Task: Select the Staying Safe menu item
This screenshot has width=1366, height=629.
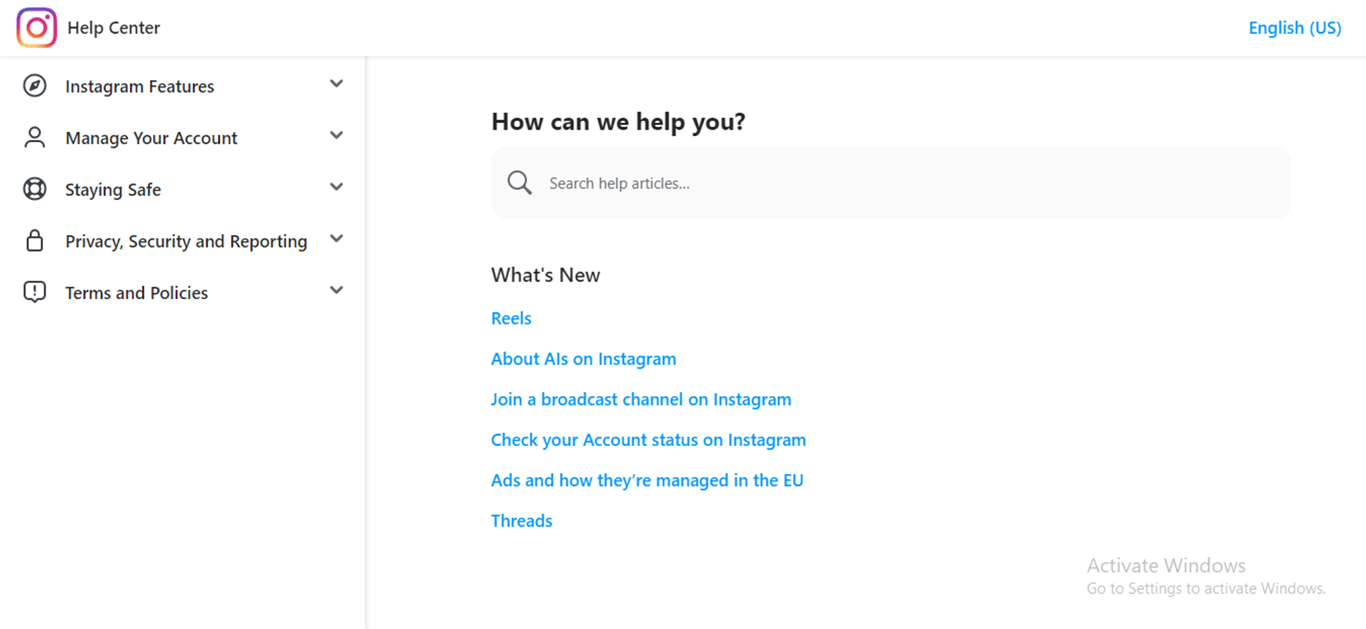Action: click(113, 190)
